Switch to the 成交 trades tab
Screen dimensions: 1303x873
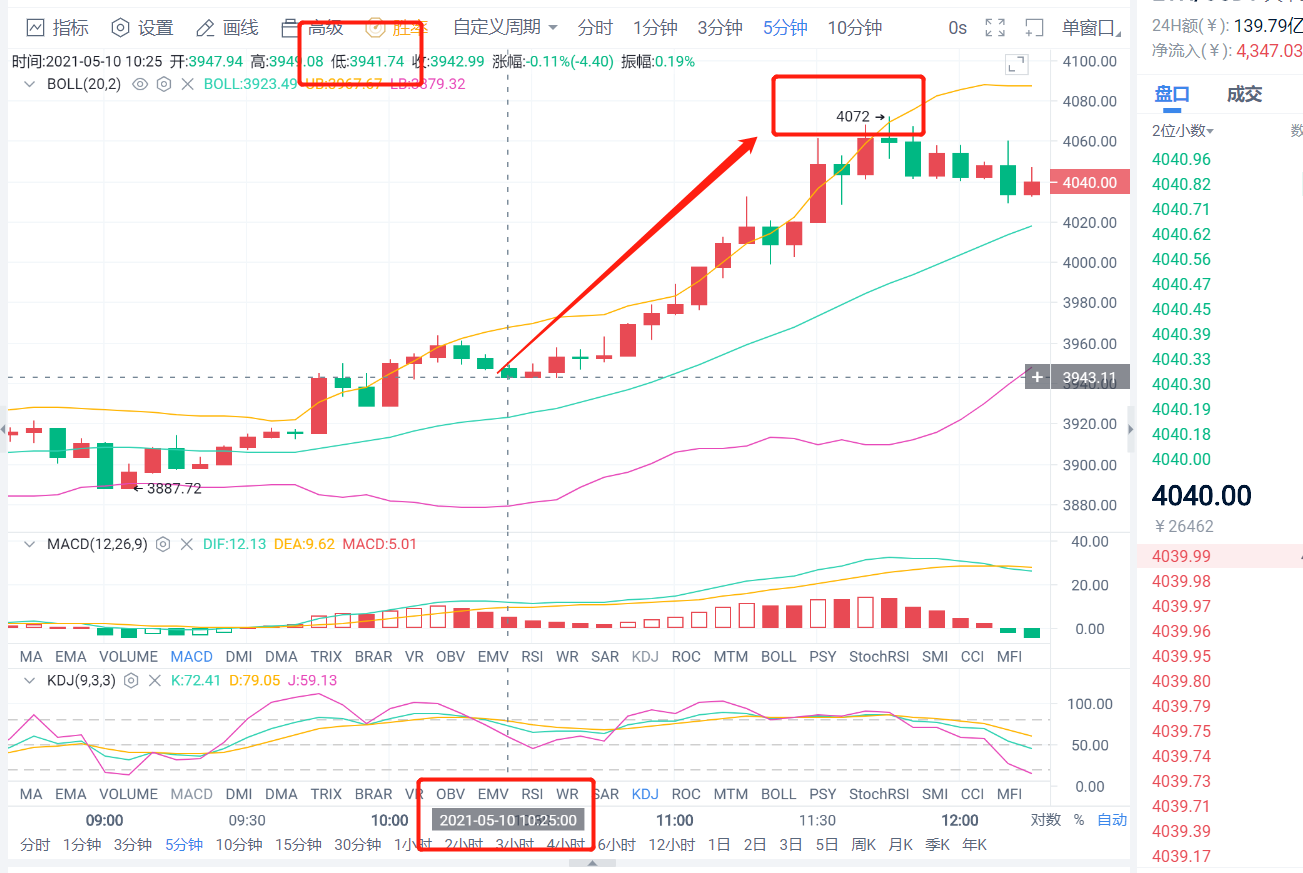pos(1244,94)
